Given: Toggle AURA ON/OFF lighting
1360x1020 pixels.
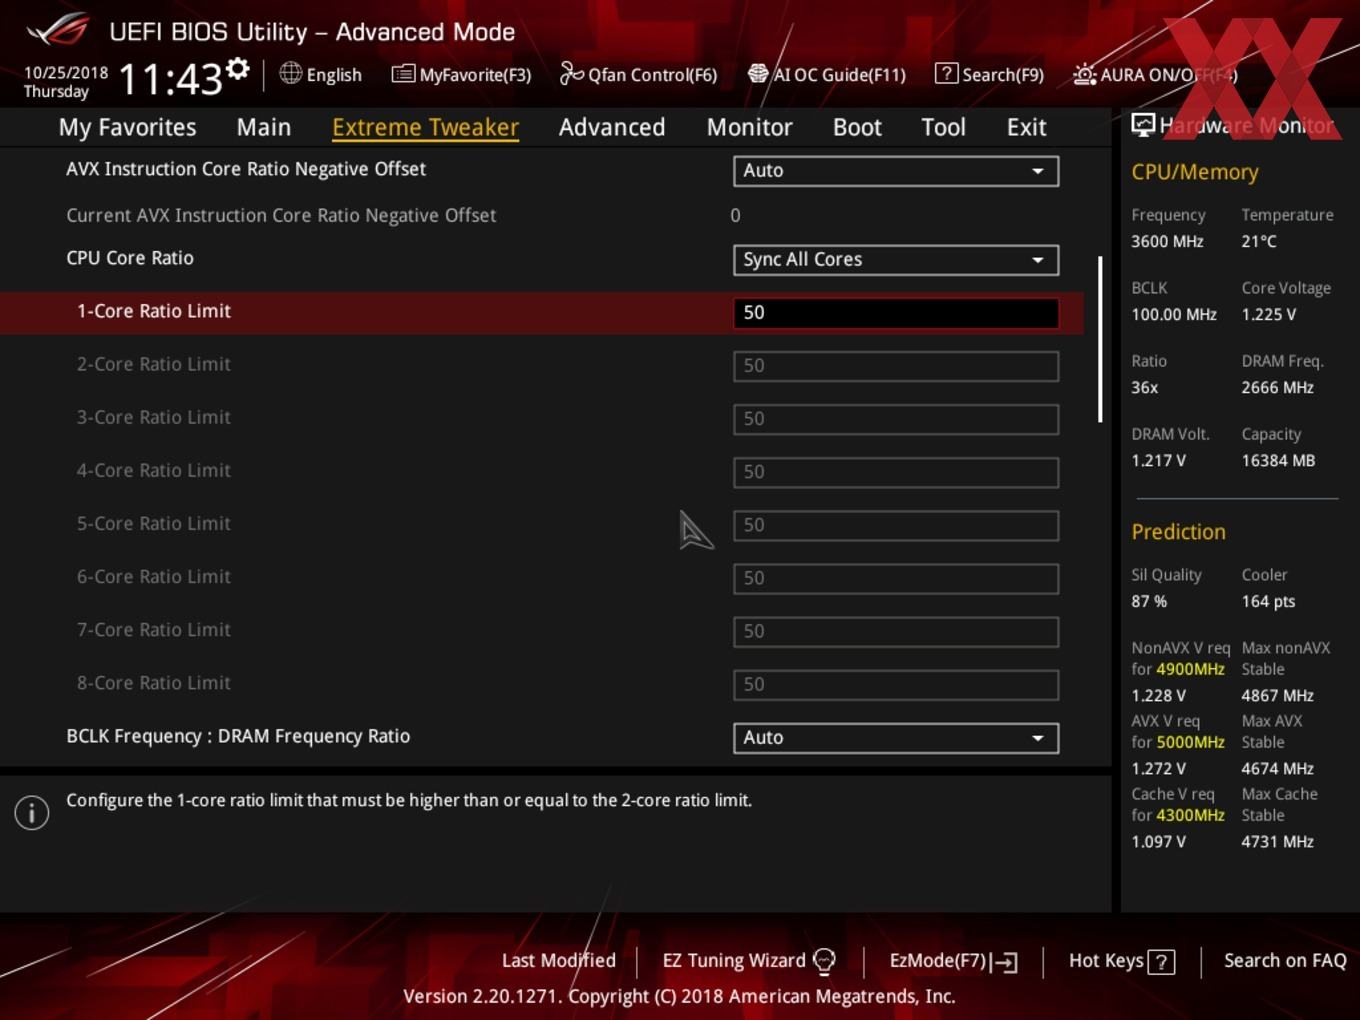Looking at the screenshot, I should pos(1155,74).
